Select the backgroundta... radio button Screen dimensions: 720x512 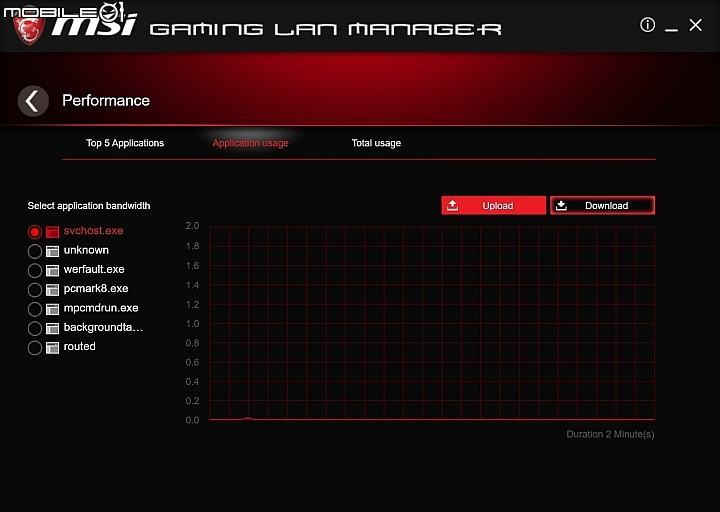[34, 328]
